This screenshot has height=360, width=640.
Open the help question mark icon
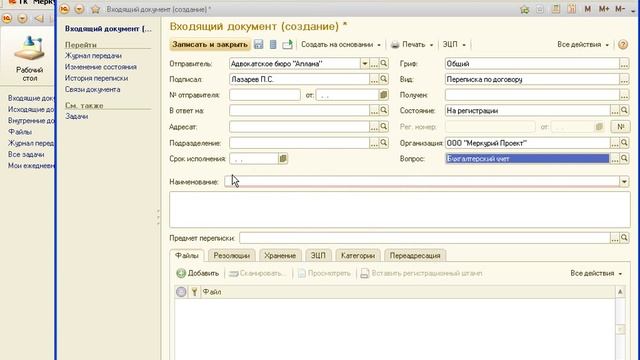coord(623,44)
